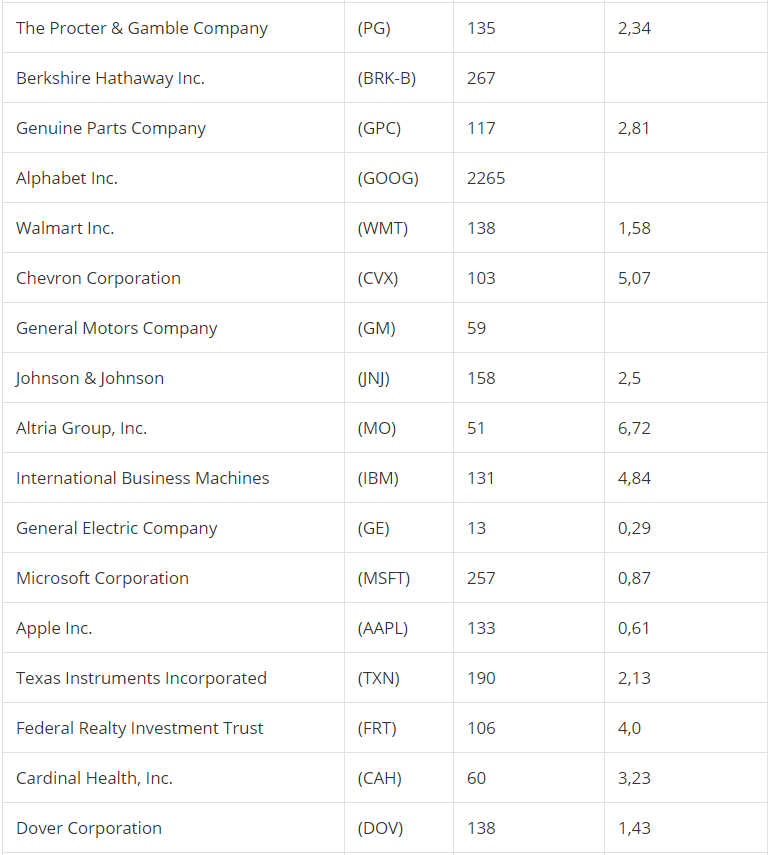Image resolution: width=772 pixels, height=855 pixels.
Task: Click International Business Machines name
Action: (x=143, y=478)
